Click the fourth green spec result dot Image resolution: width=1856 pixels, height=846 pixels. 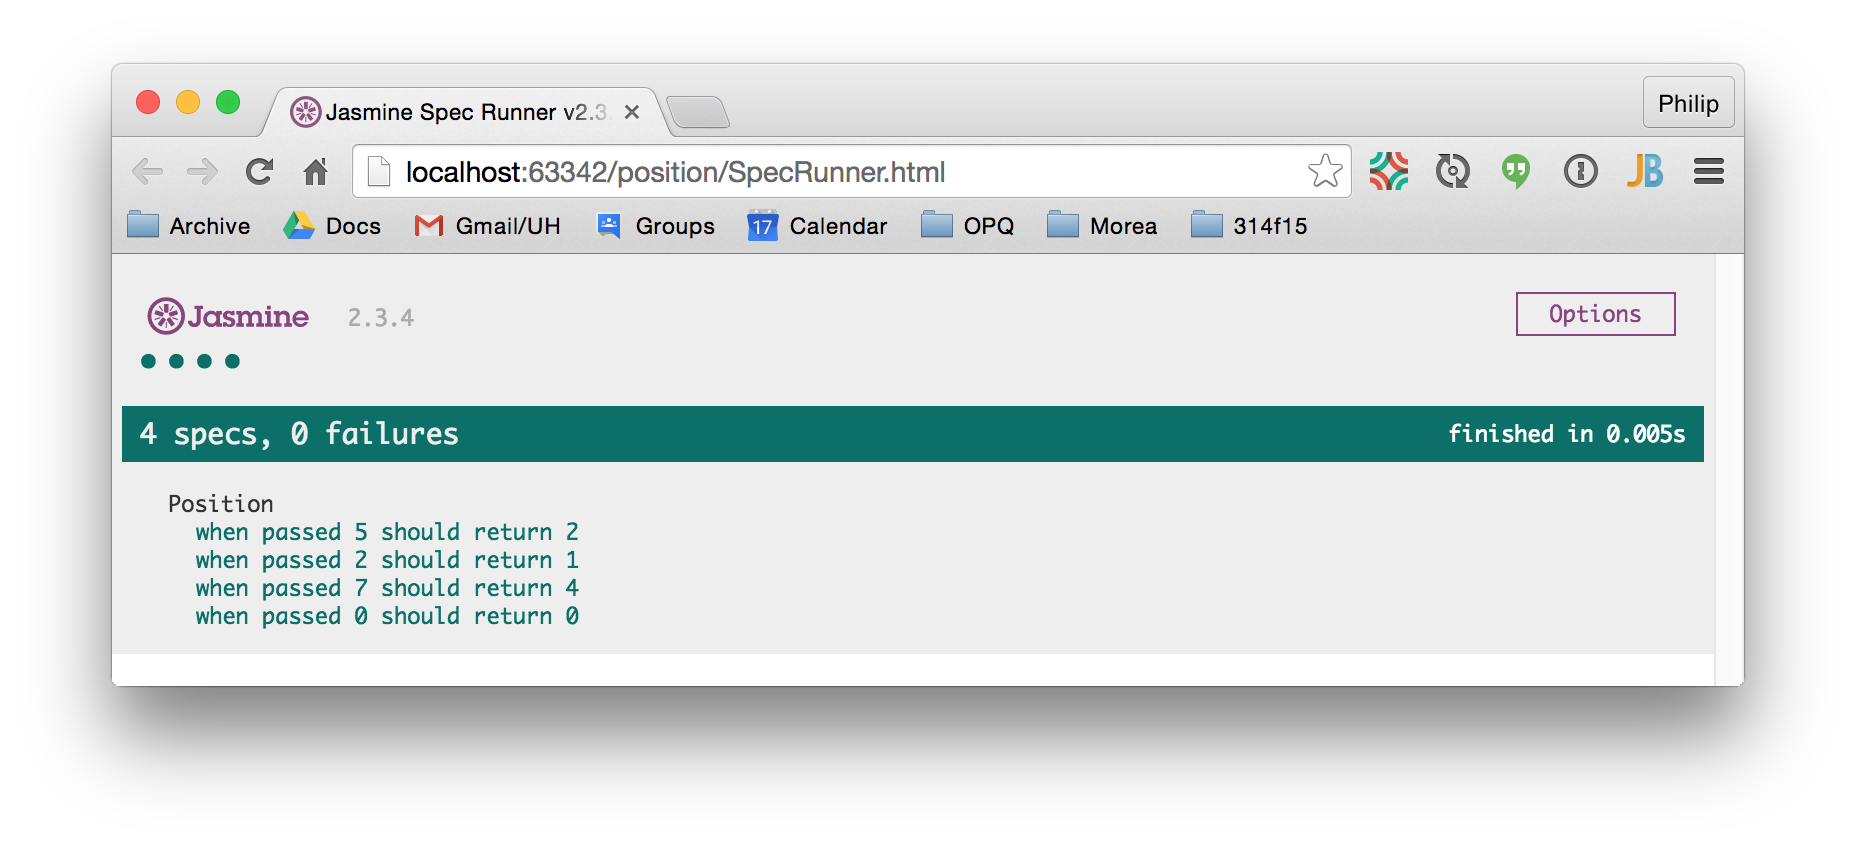coord(232,361)
